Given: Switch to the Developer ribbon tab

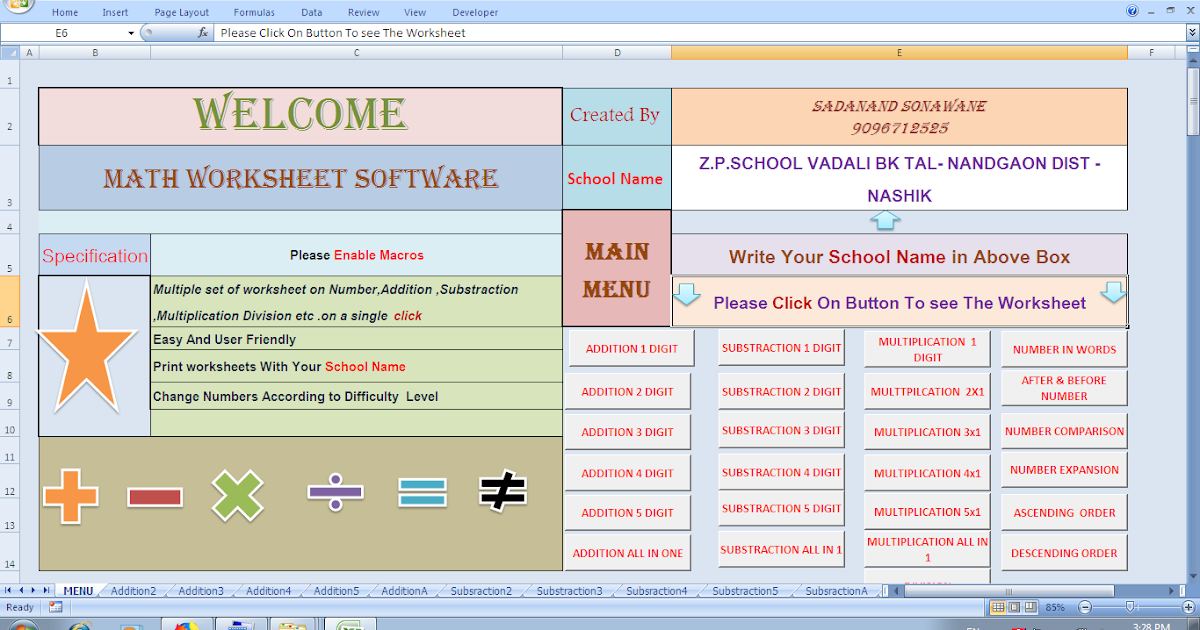Looking at the screenshot, I should click(475, 12).
